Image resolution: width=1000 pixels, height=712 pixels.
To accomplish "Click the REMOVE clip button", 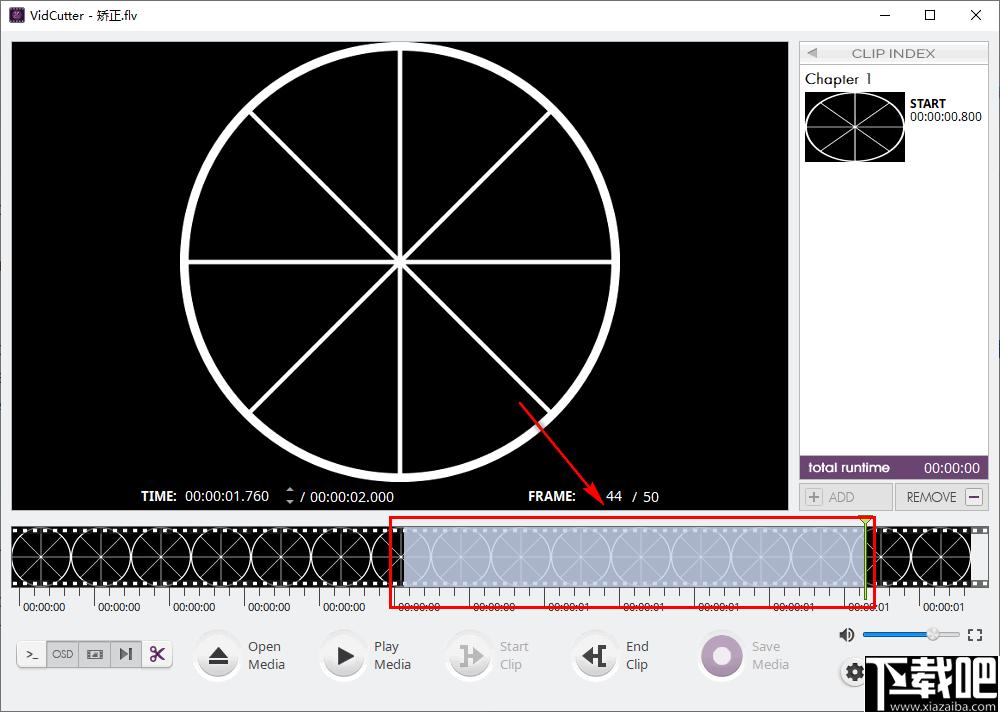I will 942,497.
